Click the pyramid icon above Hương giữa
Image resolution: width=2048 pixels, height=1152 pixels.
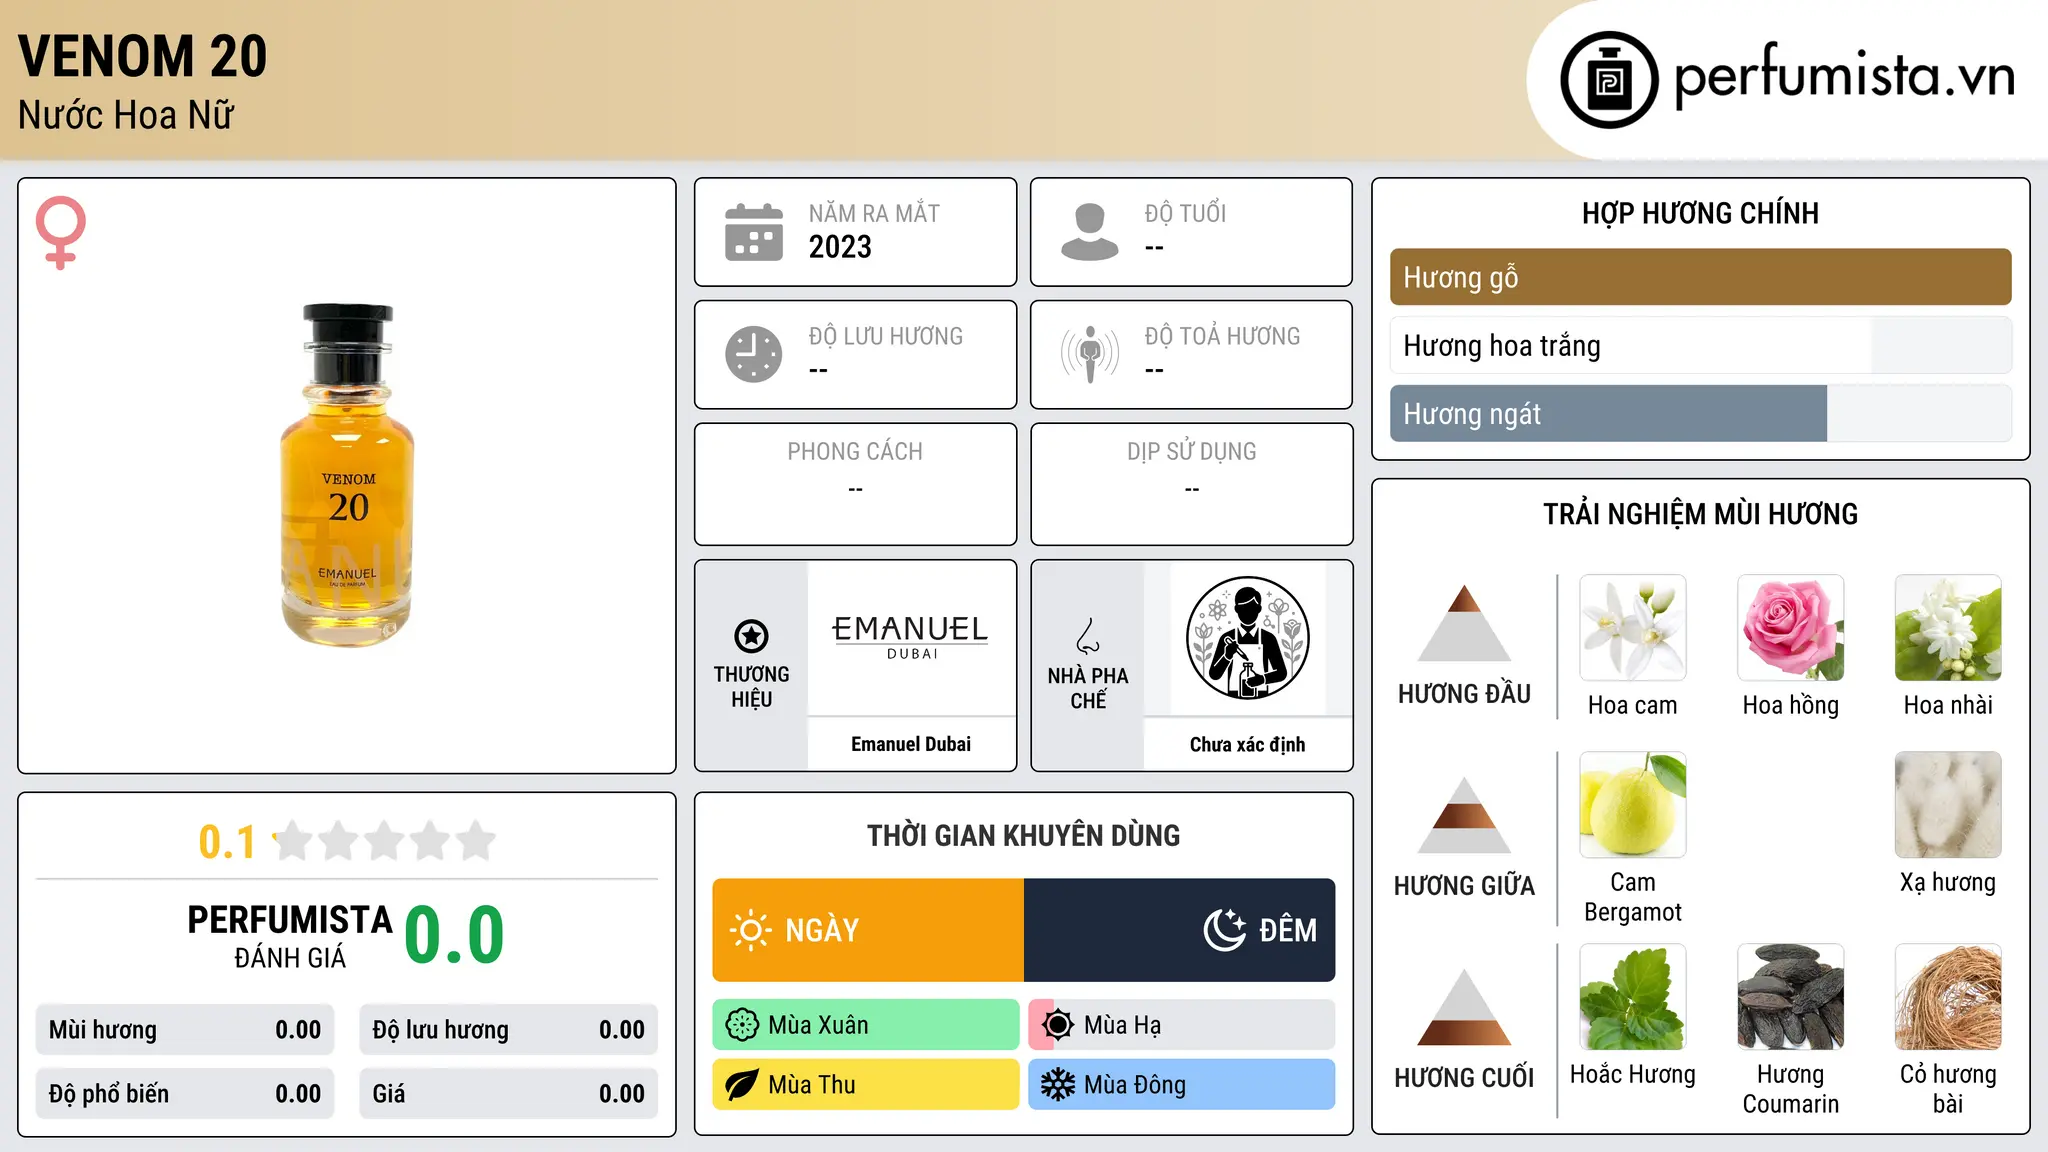point(1464,815)
